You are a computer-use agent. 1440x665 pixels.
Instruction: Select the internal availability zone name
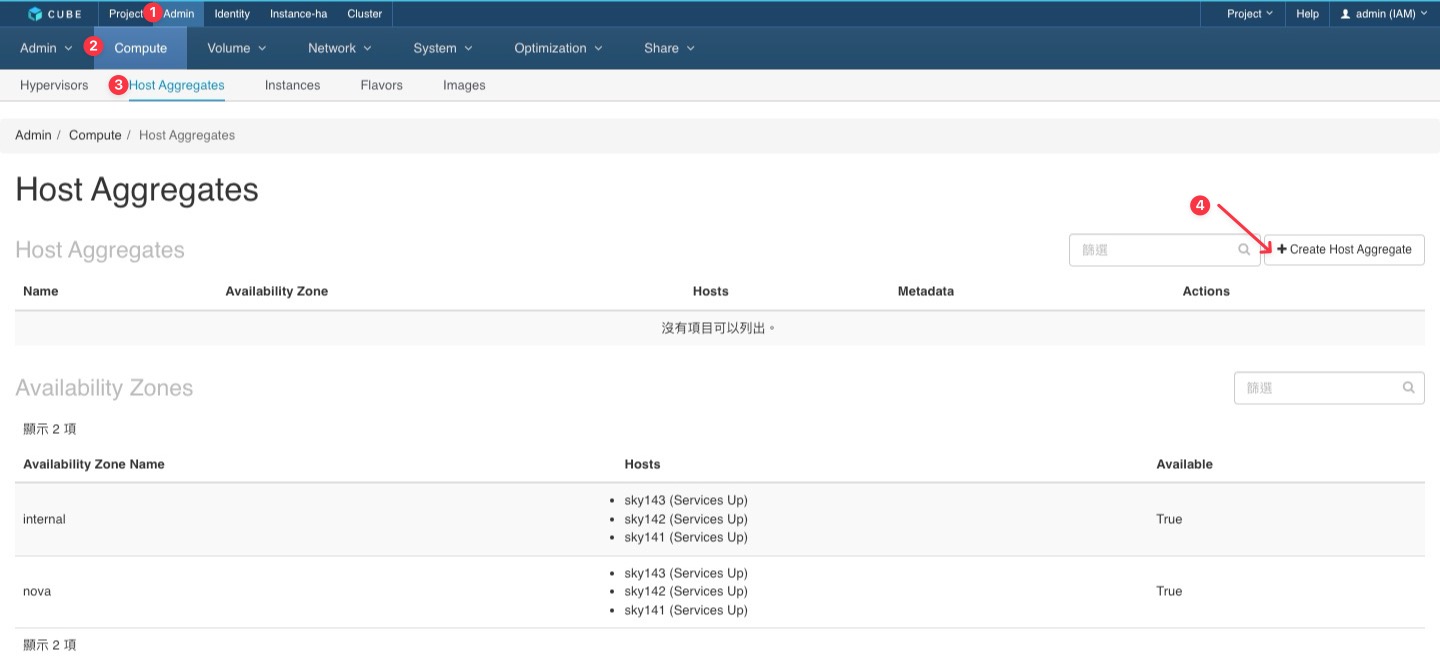point(44,519)
